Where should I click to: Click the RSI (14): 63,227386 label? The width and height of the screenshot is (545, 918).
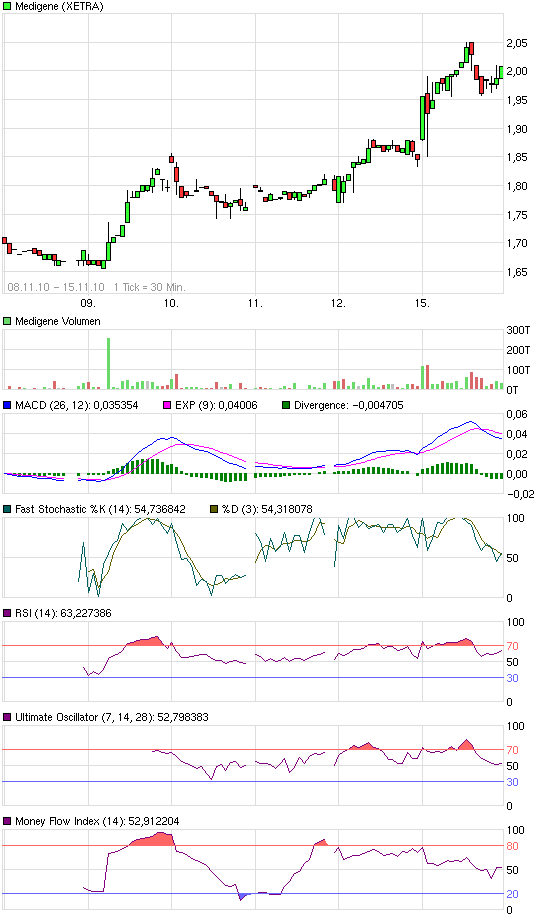tap(63, 613)
